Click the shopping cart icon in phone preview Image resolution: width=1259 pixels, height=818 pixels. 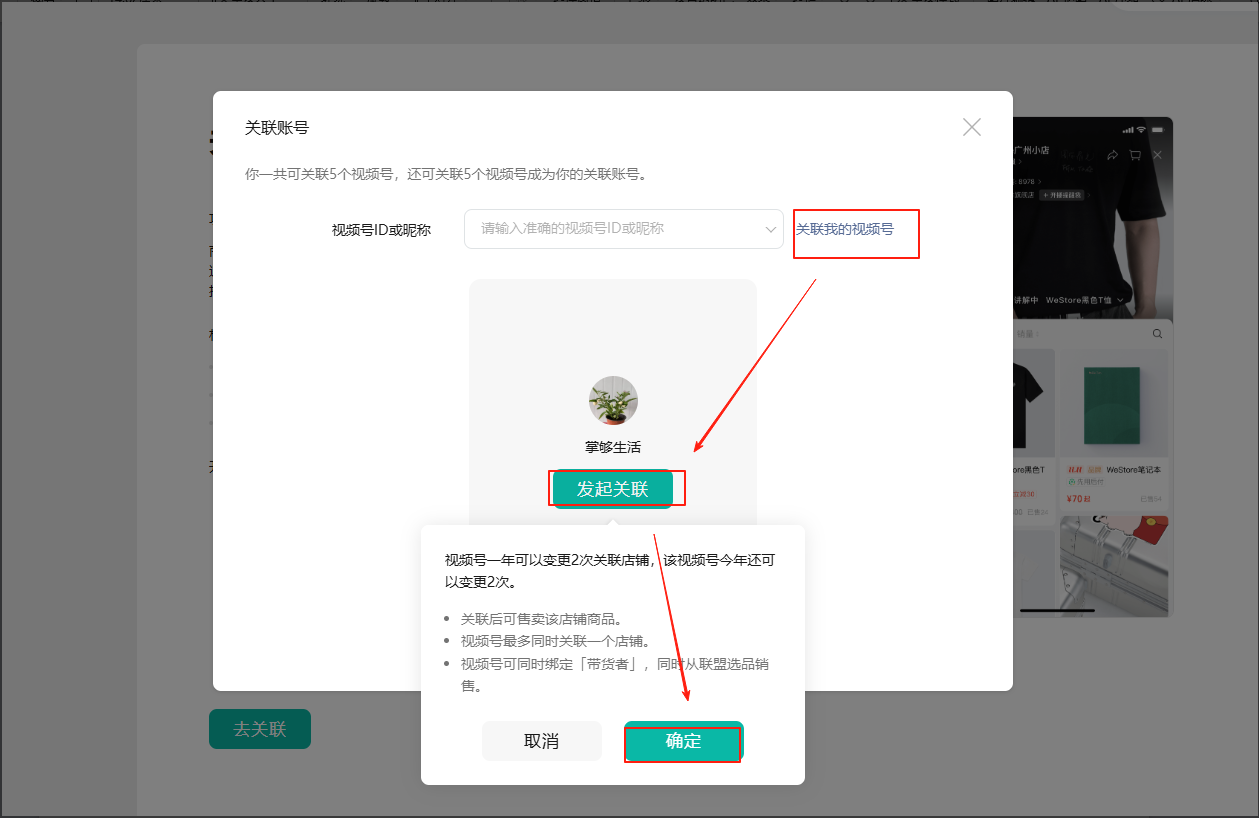click(x=1135, y=155)
